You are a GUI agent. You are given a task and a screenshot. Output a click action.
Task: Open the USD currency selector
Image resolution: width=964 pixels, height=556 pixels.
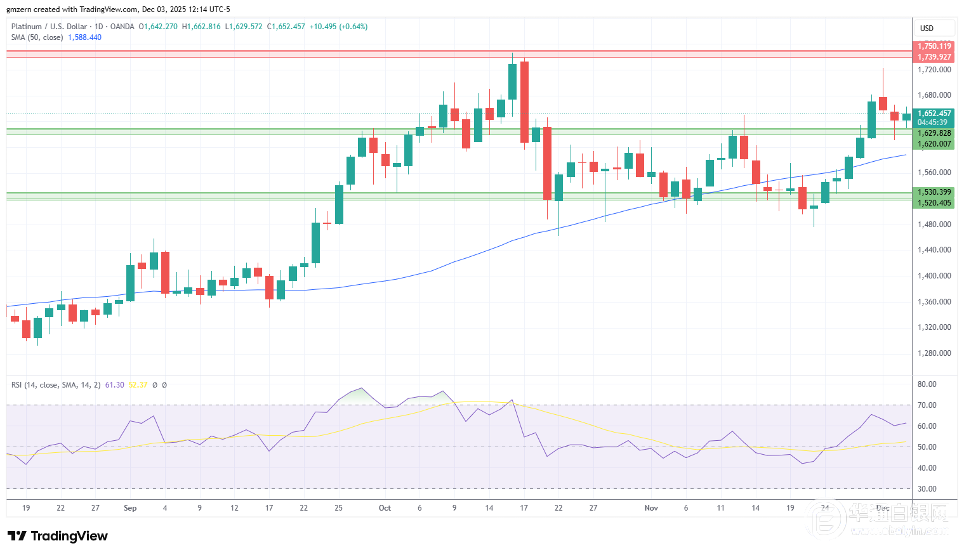[926, 27]
